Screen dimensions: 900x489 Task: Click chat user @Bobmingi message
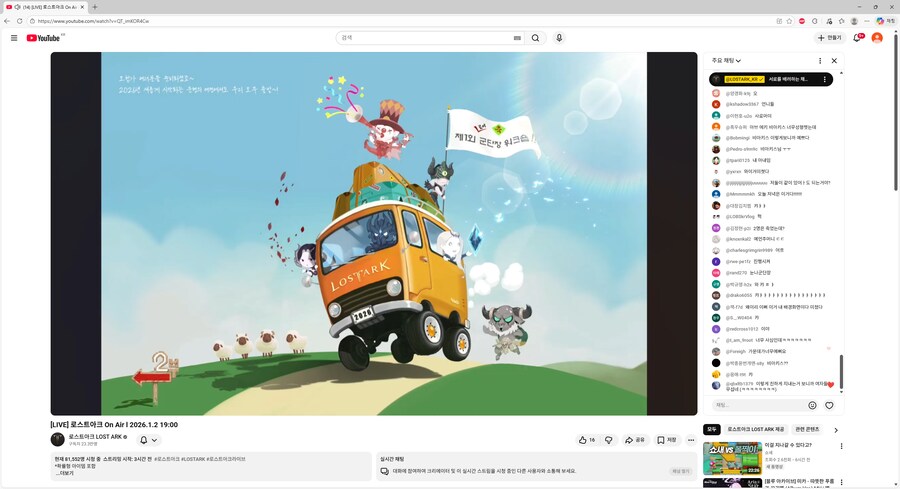[x=767, y=138]
